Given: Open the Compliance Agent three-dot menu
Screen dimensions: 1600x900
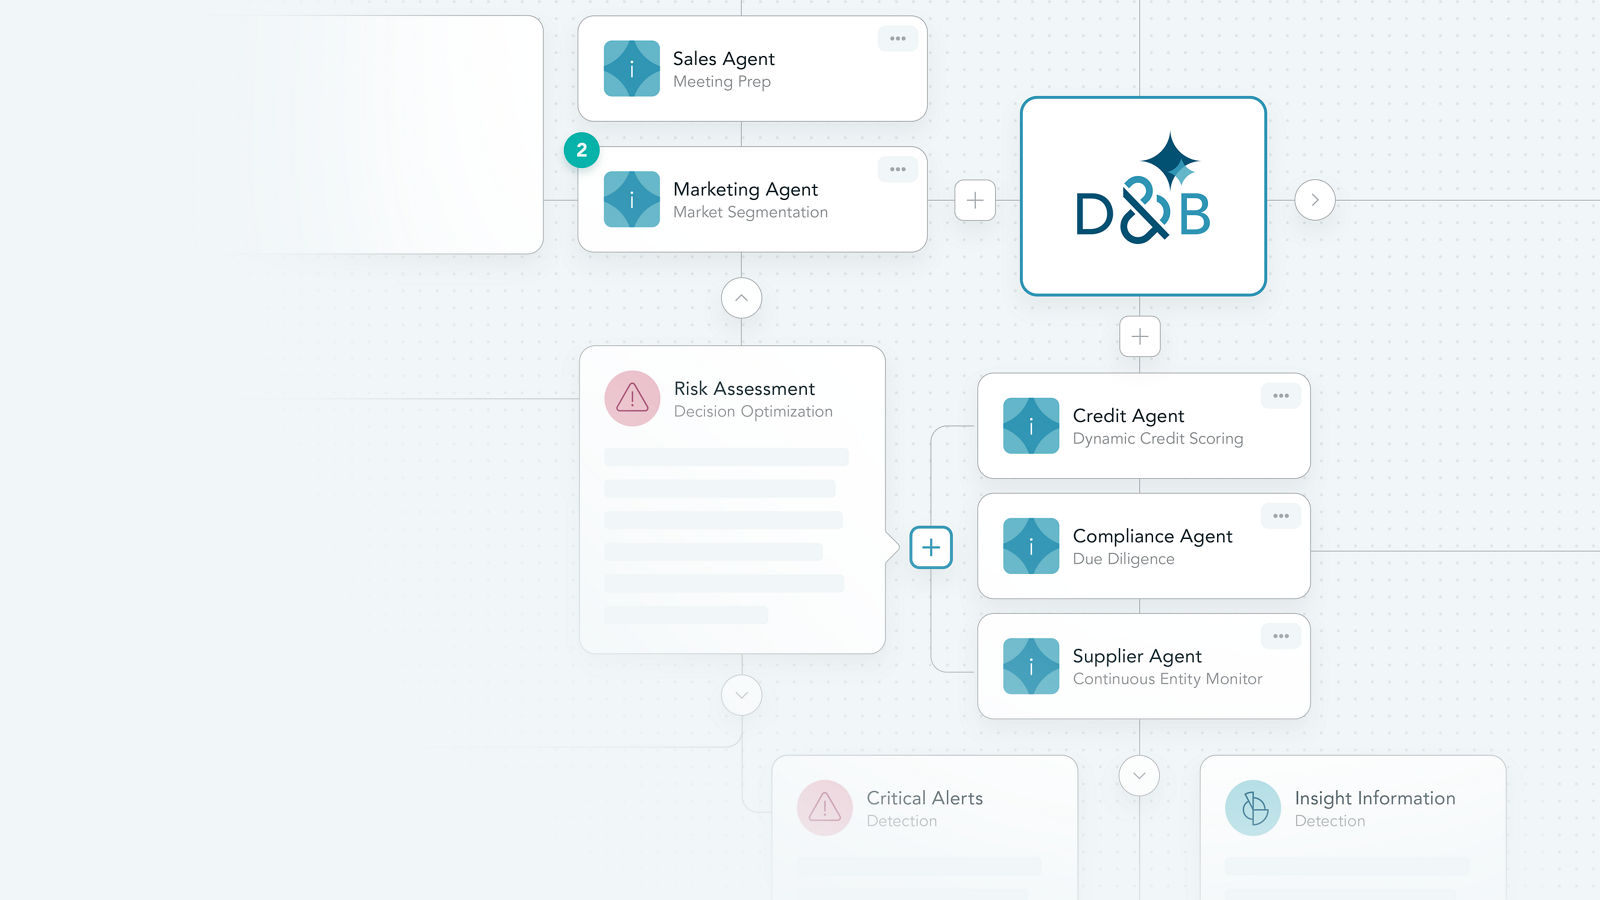Looking at the screenshot, I should pos(1281,516).
